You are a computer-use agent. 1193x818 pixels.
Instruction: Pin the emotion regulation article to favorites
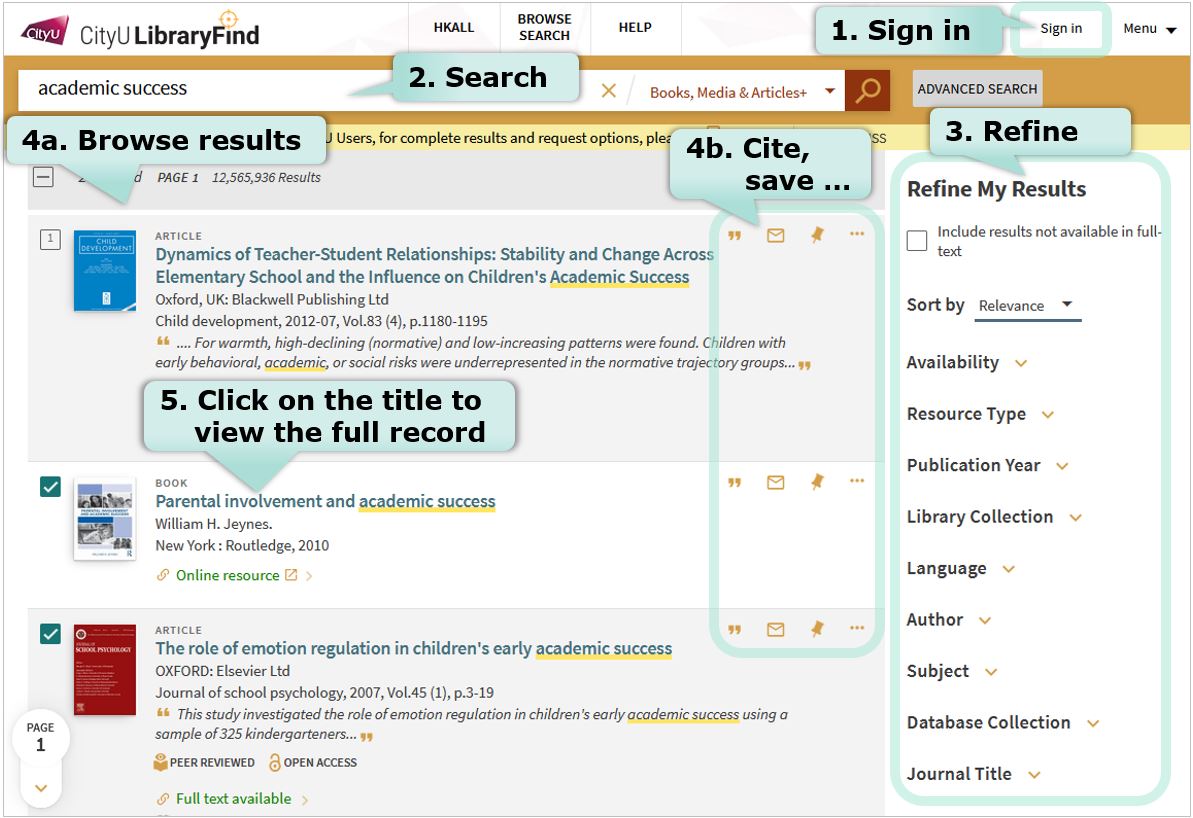[x=816, y=629]
